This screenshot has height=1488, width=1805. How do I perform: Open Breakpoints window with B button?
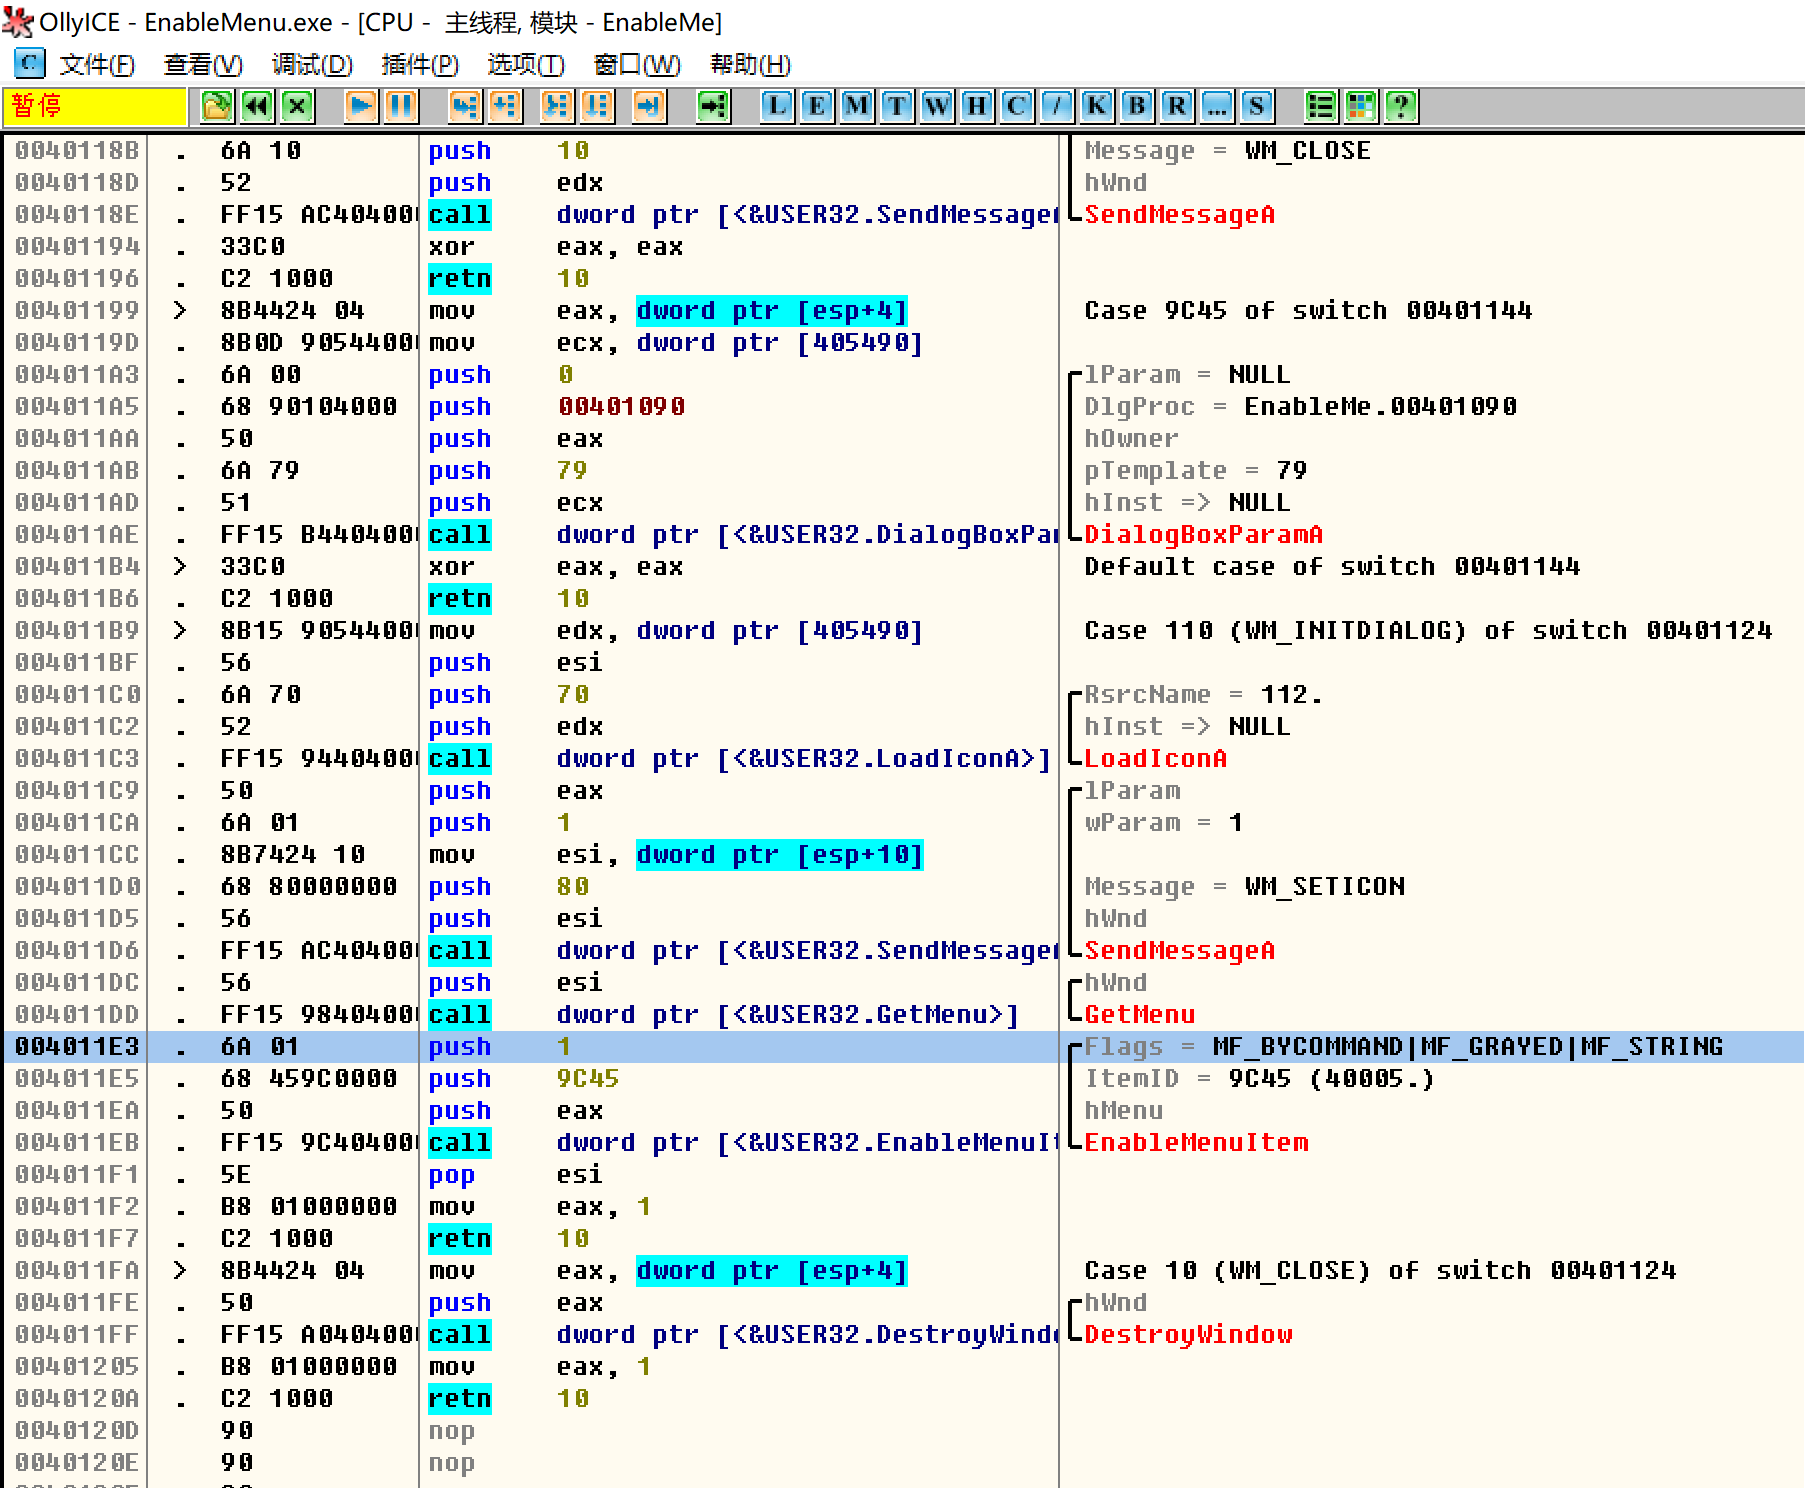coord(1137,106)
